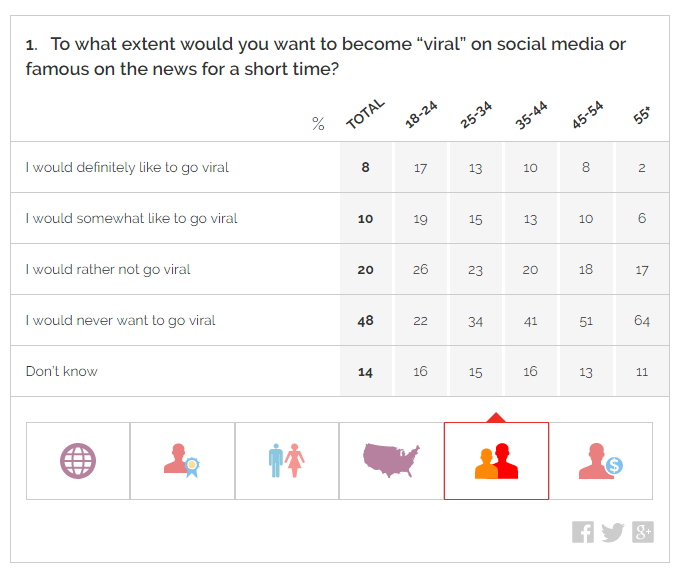Click "I would never want to go viral" row

[x=120, y=320]
